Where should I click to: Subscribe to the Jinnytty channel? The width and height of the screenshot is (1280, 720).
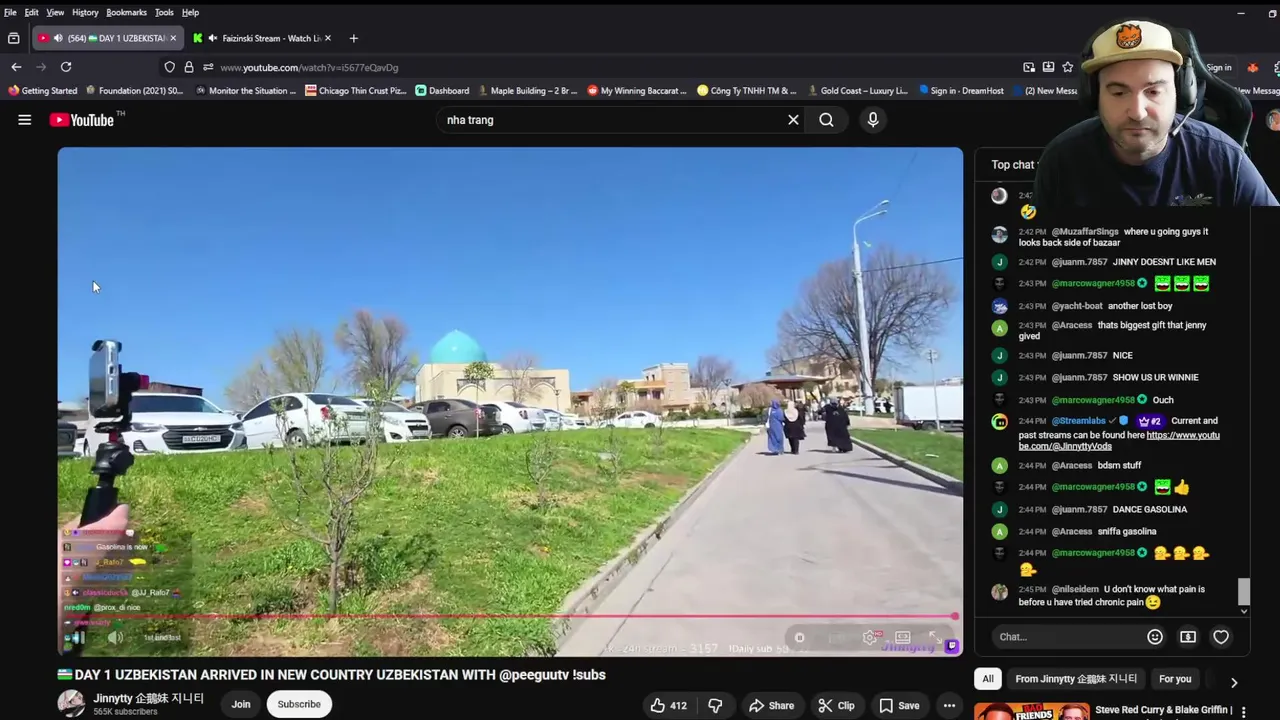coord(299,704)
